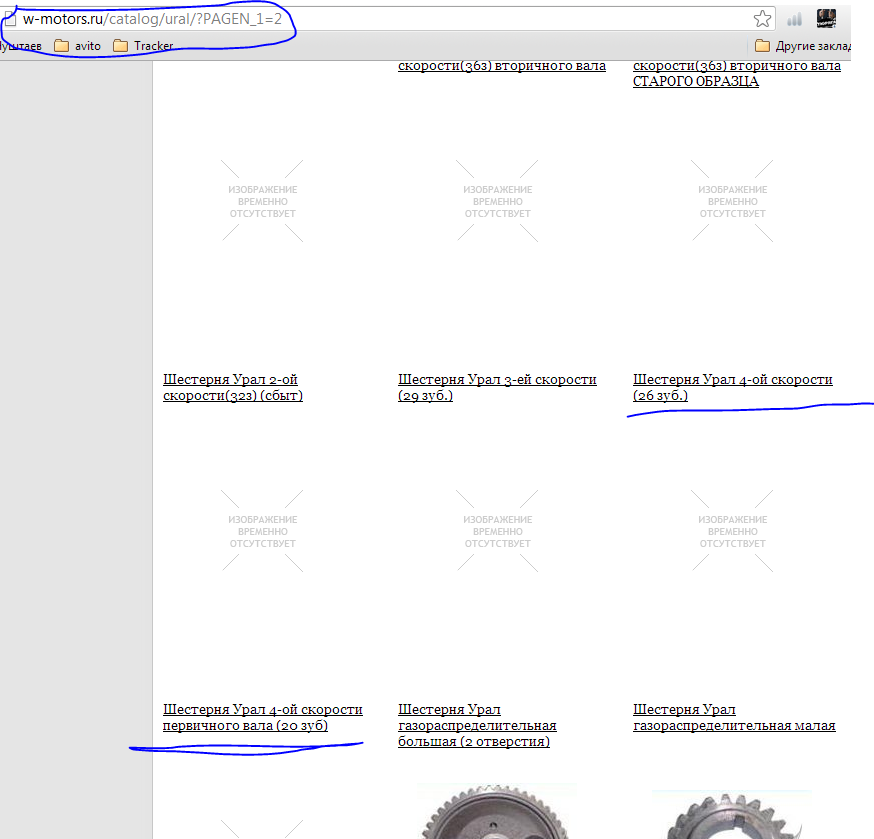Open link Шестерня Урал газораспределительная большая (2 отверстия)
The height and width of the screenshot is (839, 874).
click(x=477, y=725)
